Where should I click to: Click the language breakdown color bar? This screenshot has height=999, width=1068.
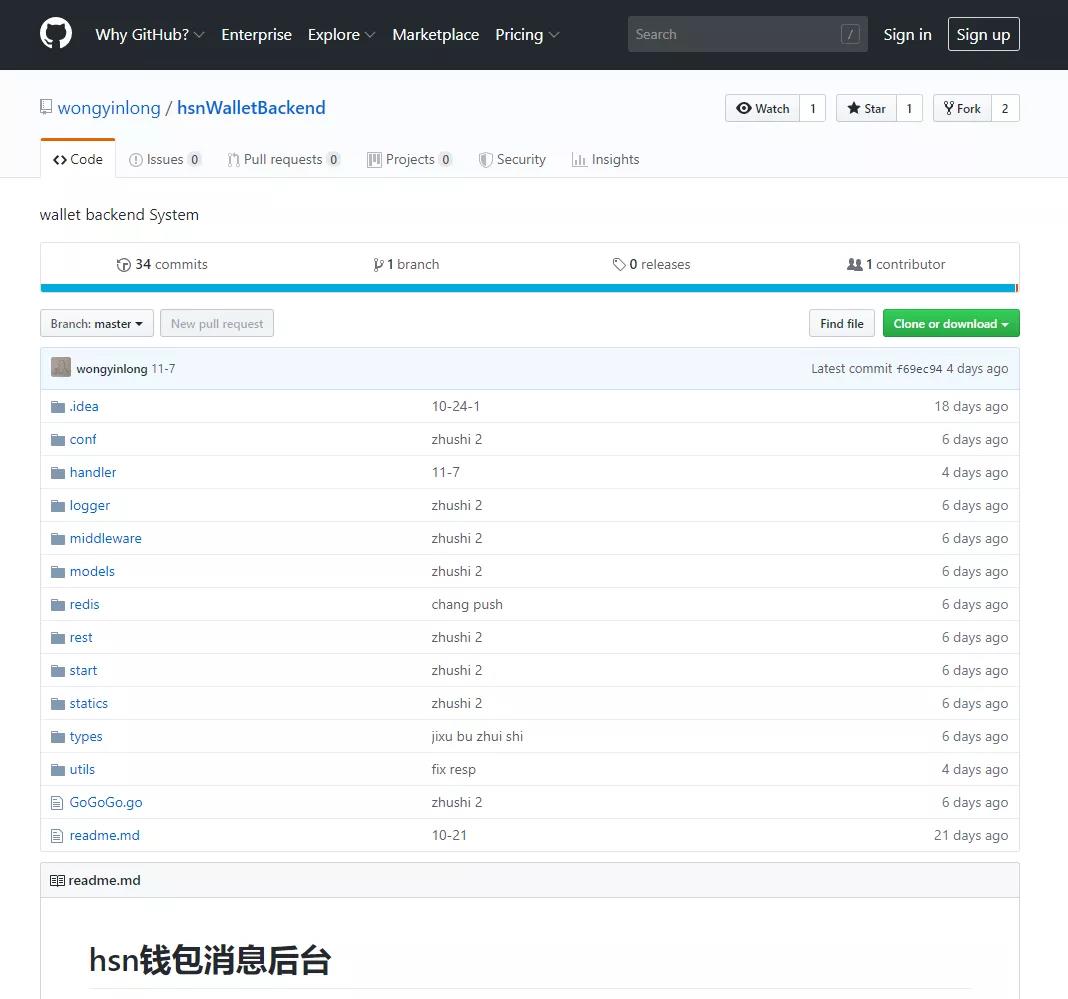529,288
